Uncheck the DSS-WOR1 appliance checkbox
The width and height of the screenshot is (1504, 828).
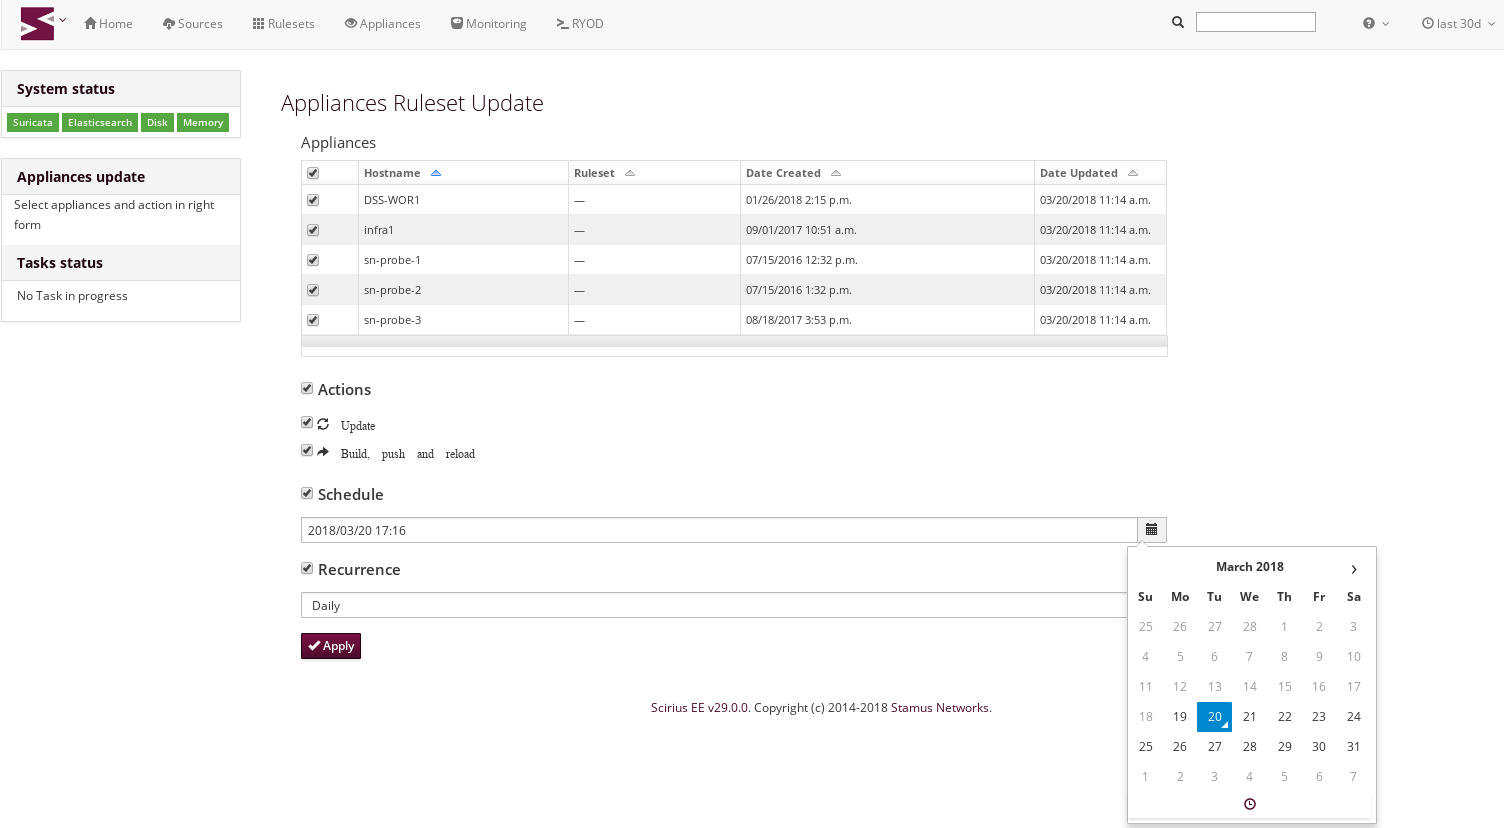click(x=313, y=200)
